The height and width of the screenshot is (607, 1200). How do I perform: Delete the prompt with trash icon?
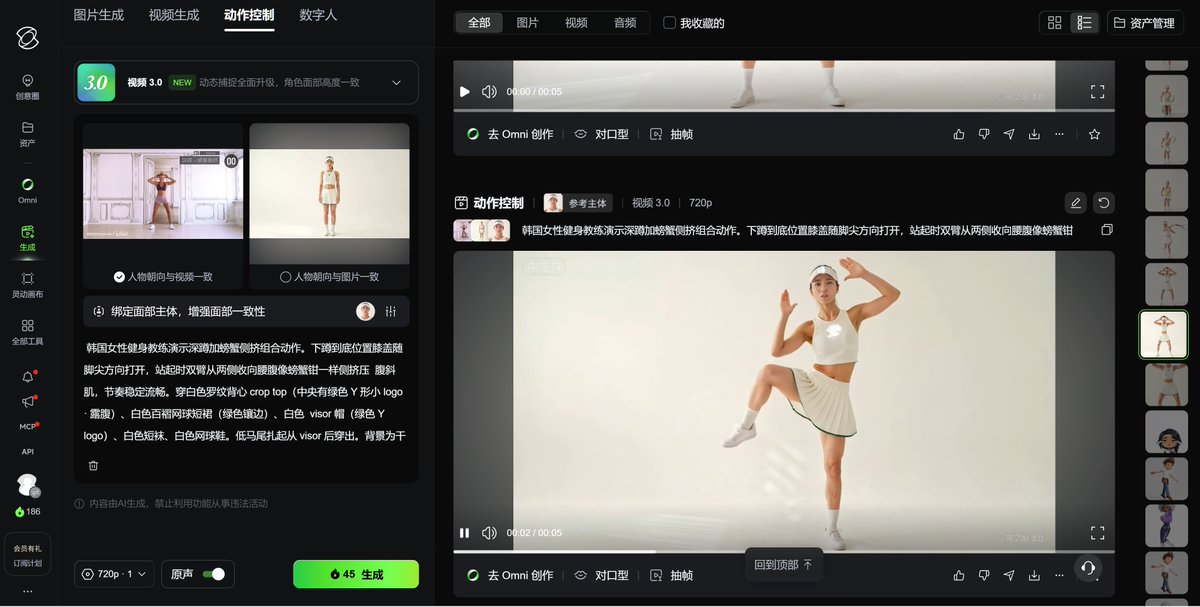[x=93, y=465]
